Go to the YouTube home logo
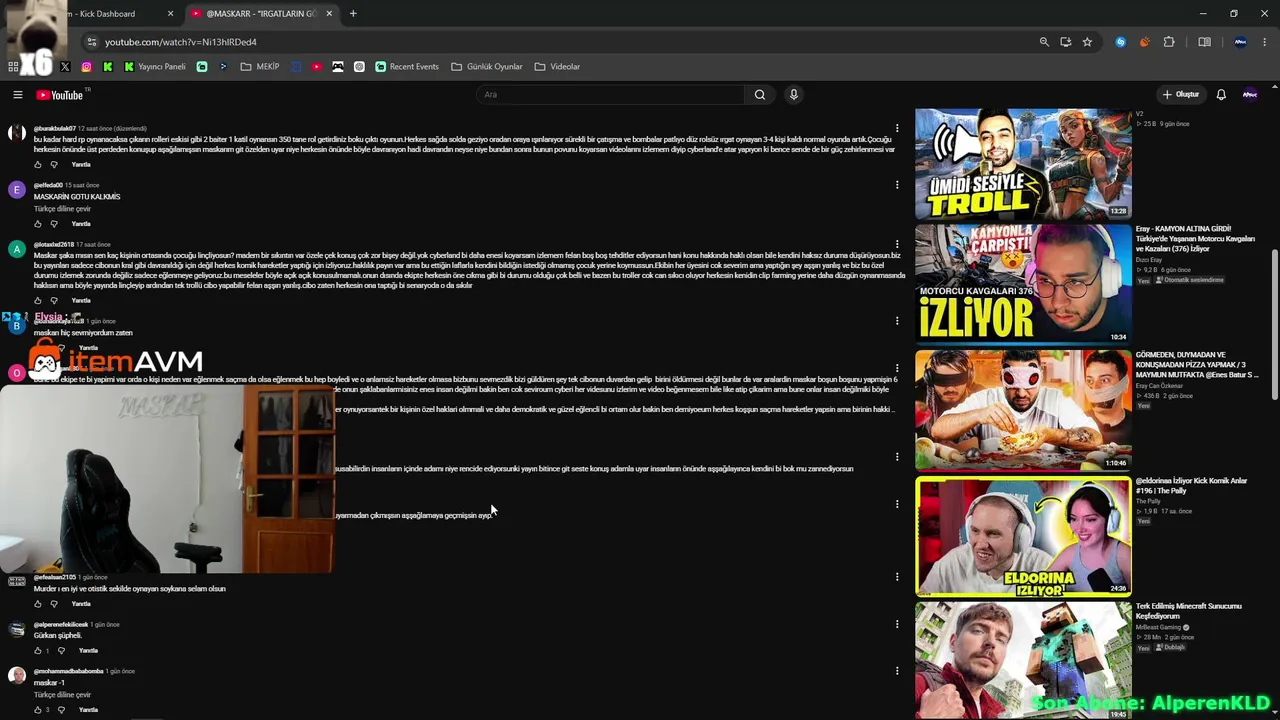 point(60,95)
